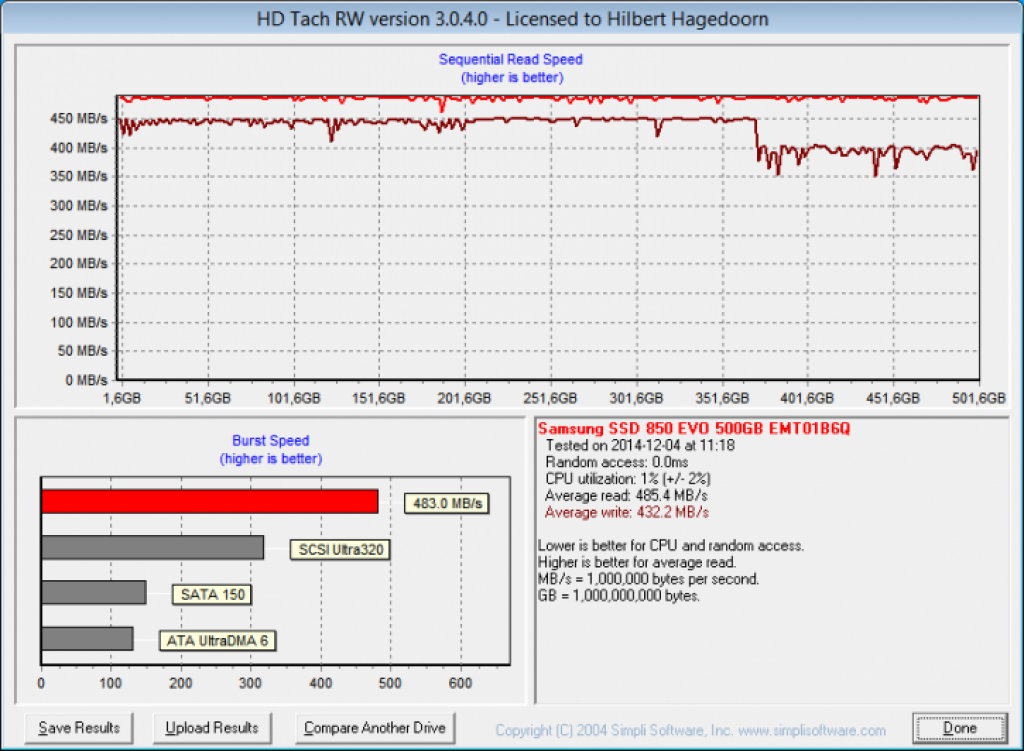Viewport: 1024px width, 751px height.
Task: Click the Simpli Software copyright line
Action: tap(690, 730)
